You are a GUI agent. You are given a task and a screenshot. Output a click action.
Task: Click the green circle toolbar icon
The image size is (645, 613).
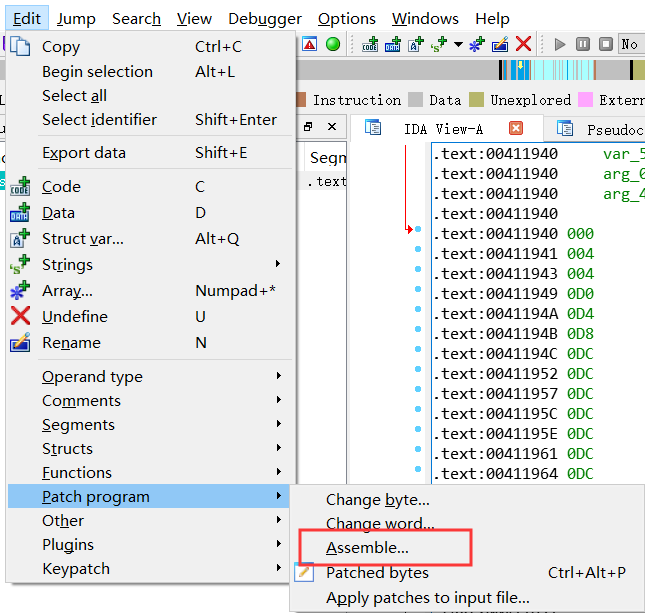point(333,44)
